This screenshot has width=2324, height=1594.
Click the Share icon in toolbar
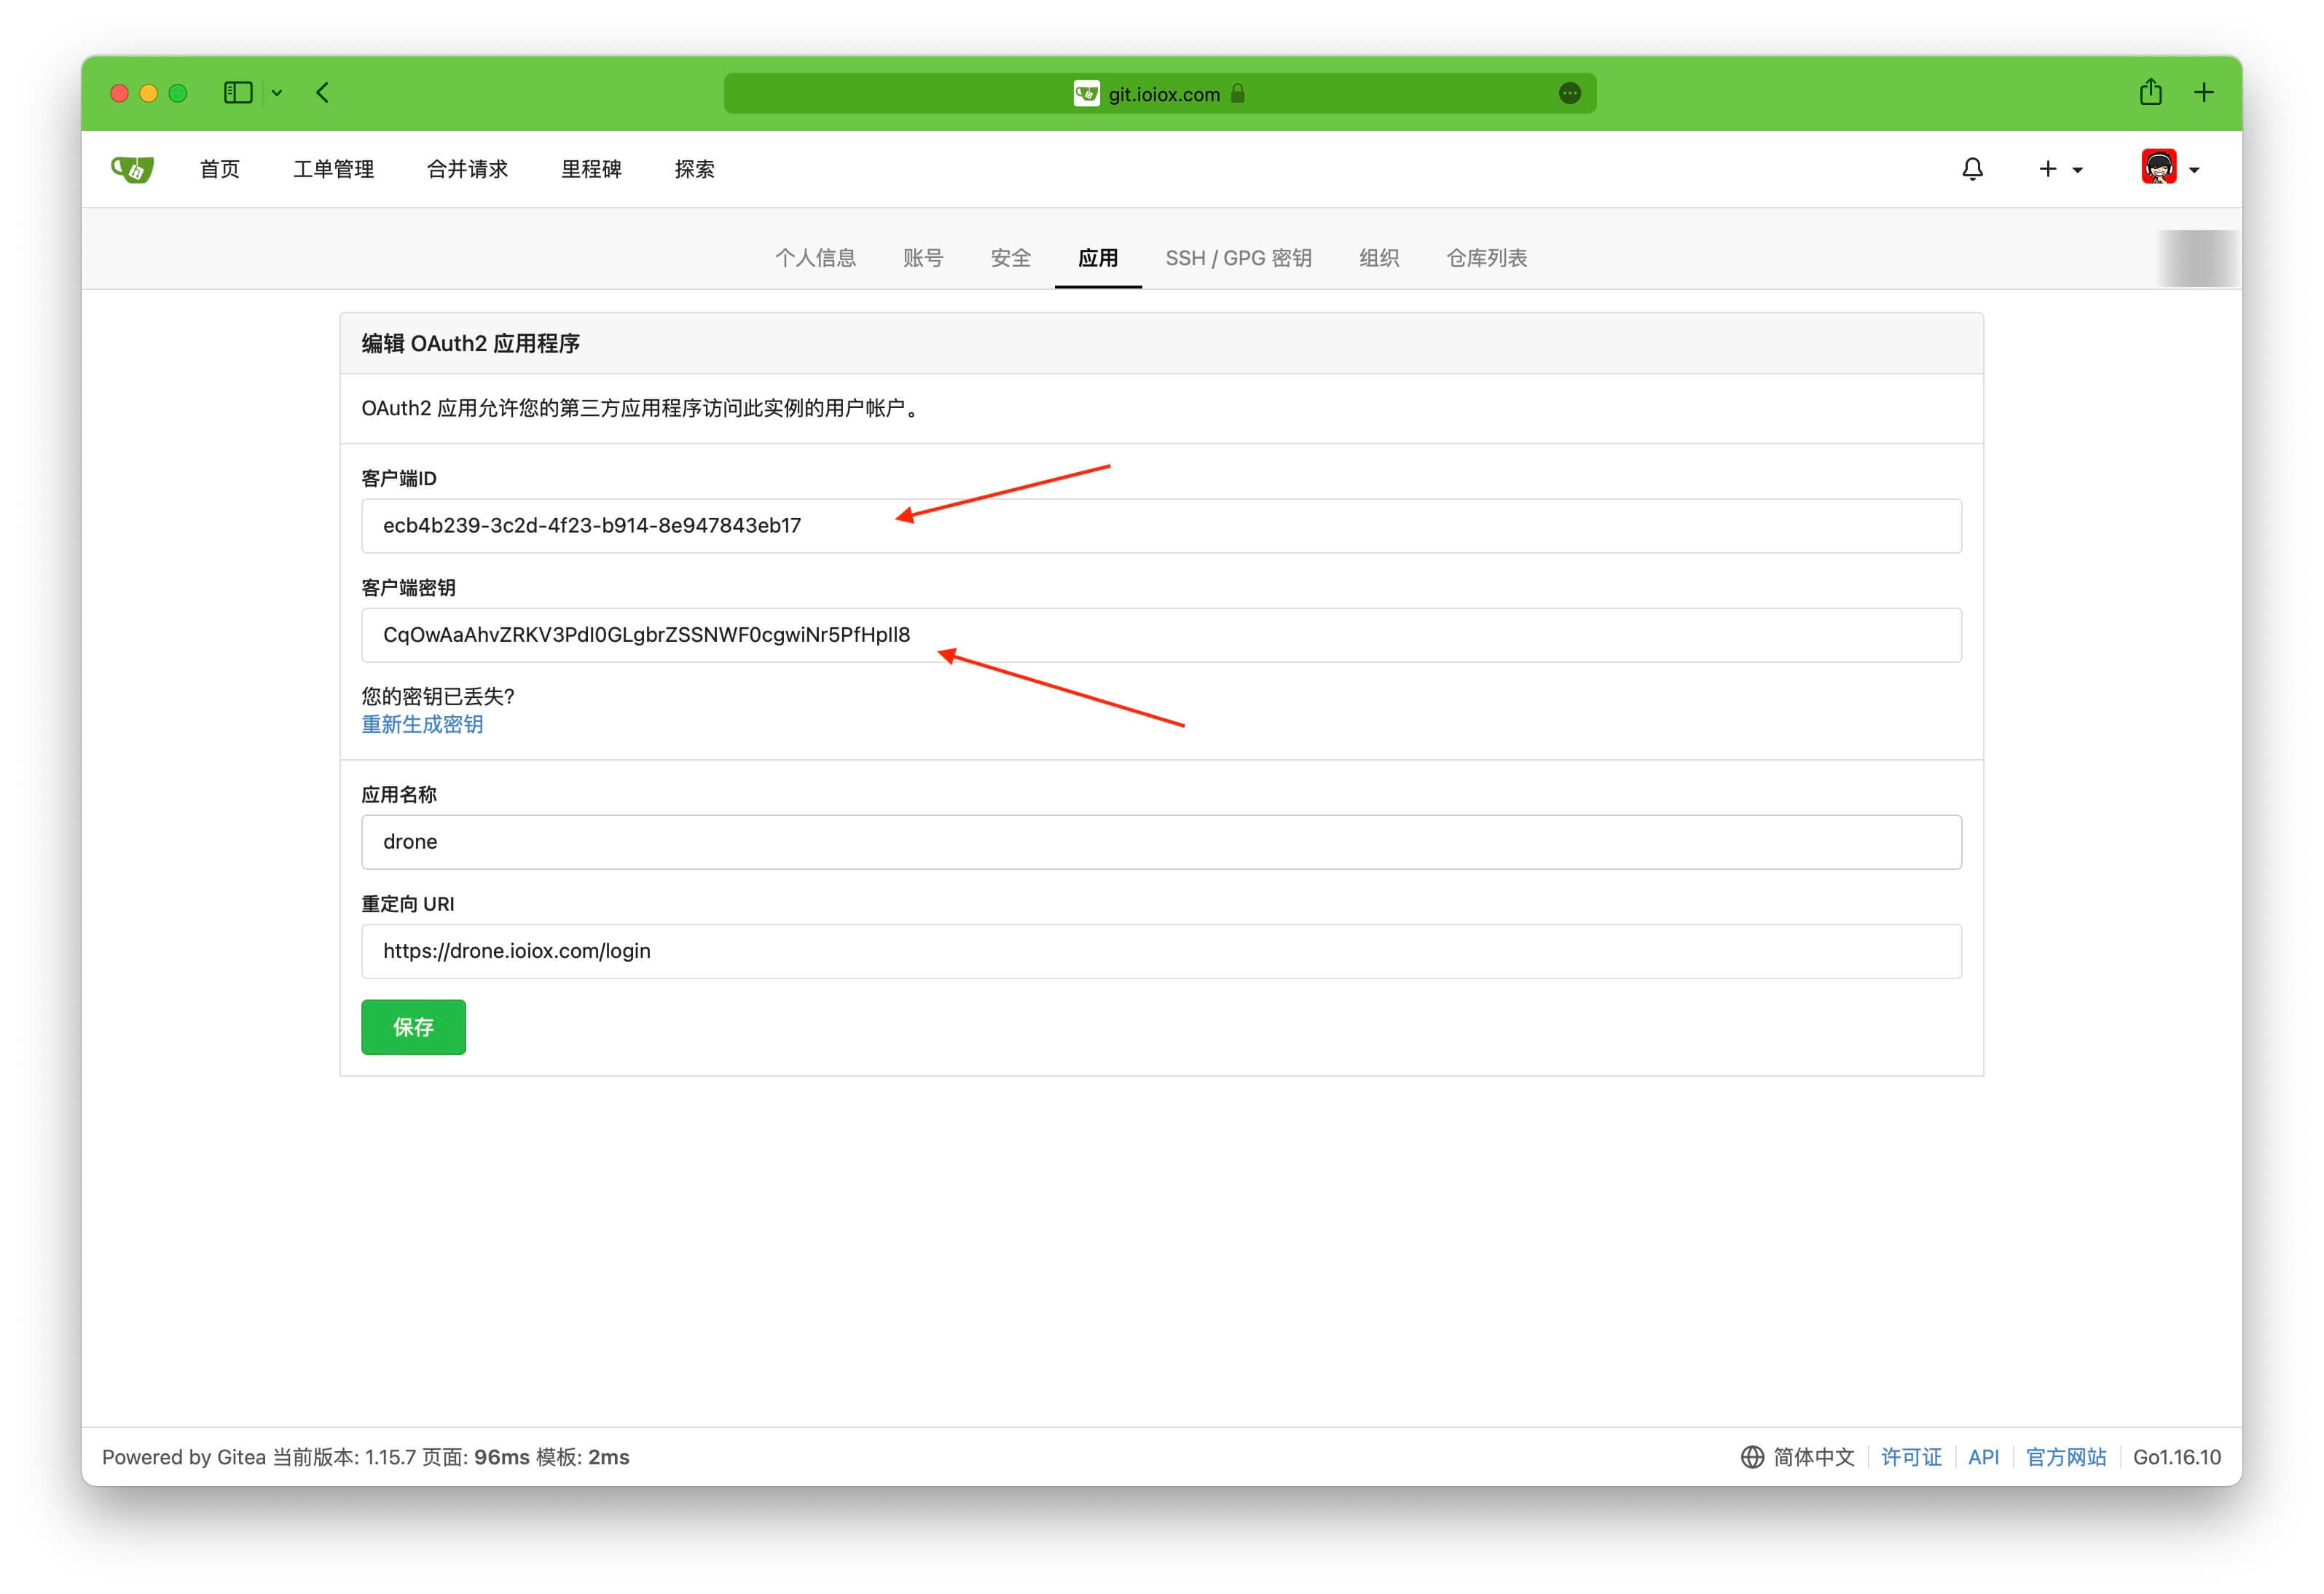click(2150, 93)
